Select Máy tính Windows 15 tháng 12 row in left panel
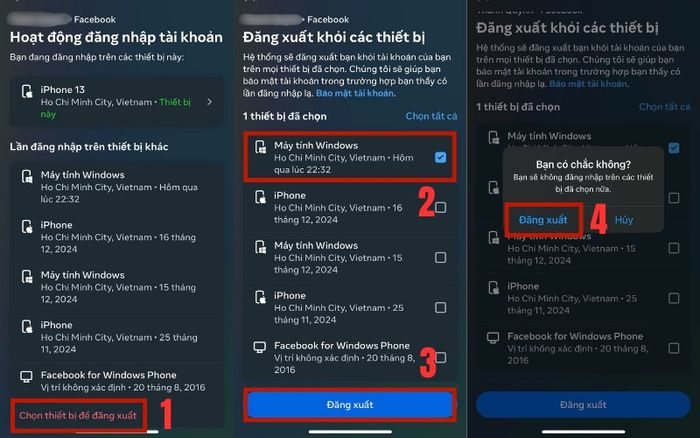Image resolution: width=700 pixels, height=438 pixels. pyautogui.click(x=117, y=287)
